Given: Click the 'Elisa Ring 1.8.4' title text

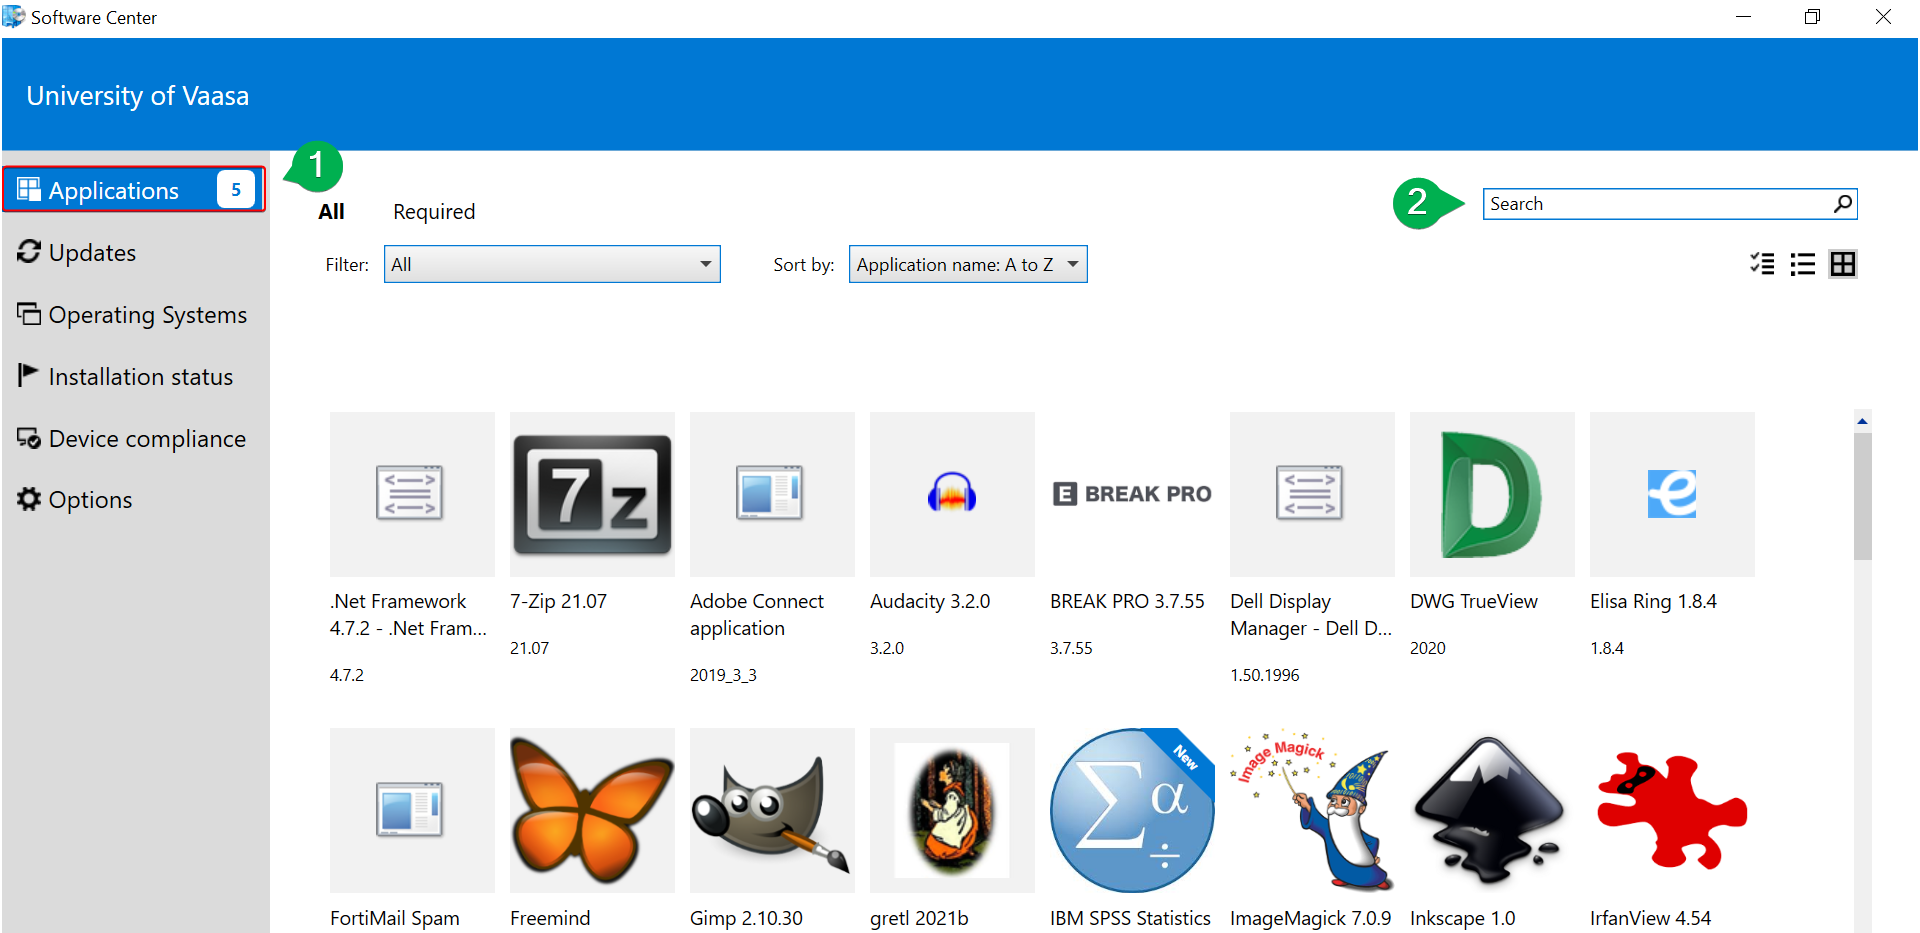Looking at the screenshot, I should coord(1653,601).
